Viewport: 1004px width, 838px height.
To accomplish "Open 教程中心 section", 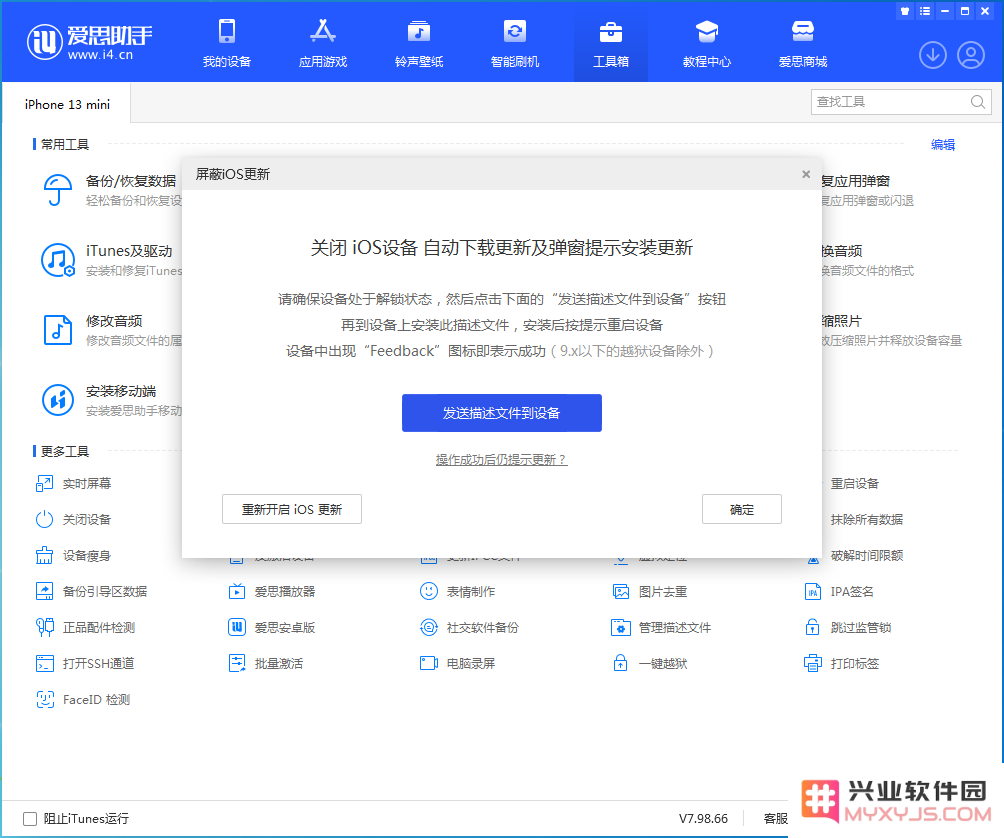I will pyautogui.click(x=707, y=44).
